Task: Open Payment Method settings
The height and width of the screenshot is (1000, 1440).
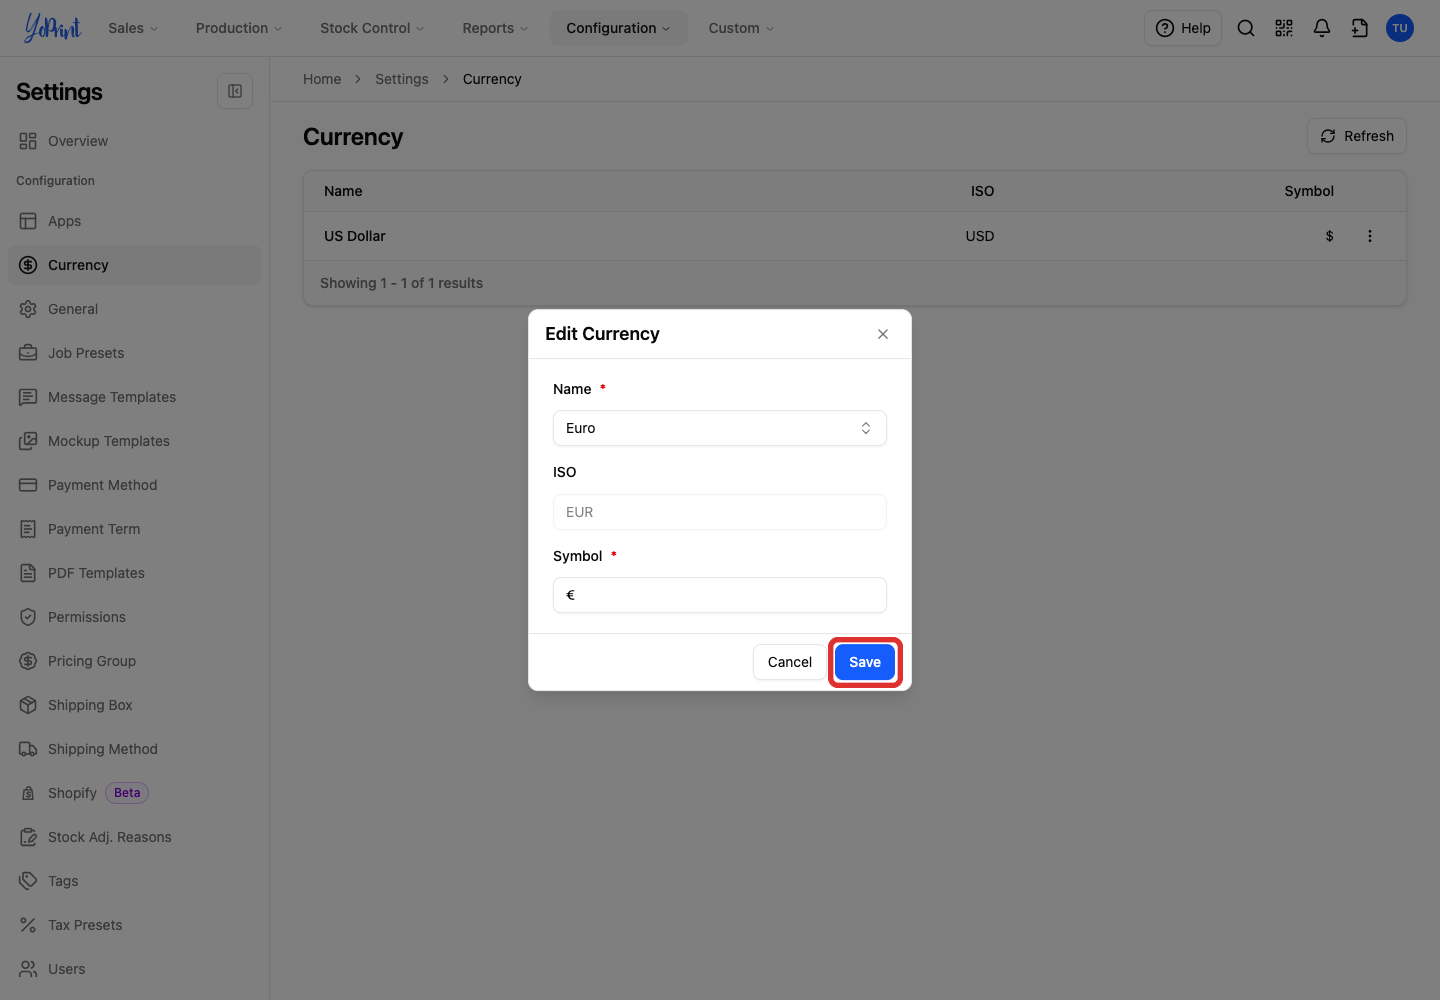Action: (x=134, y=485)
